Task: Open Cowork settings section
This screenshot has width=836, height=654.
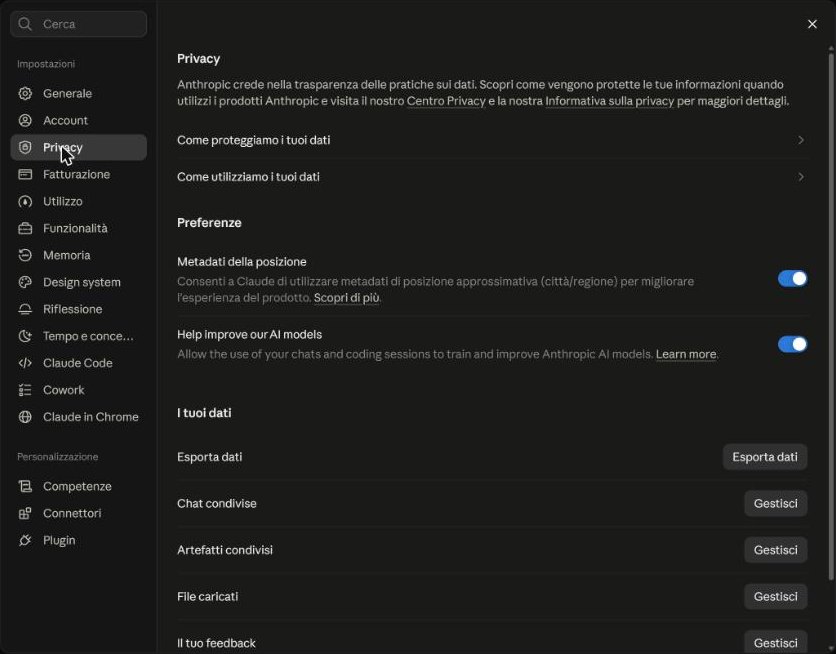Action: tap(78, 390)
